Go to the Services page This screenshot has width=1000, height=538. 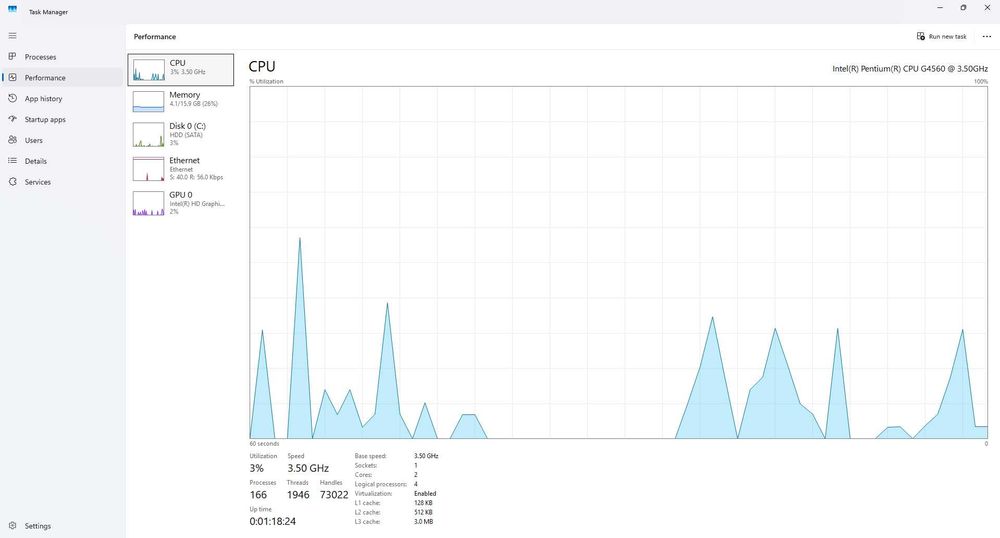37,182
